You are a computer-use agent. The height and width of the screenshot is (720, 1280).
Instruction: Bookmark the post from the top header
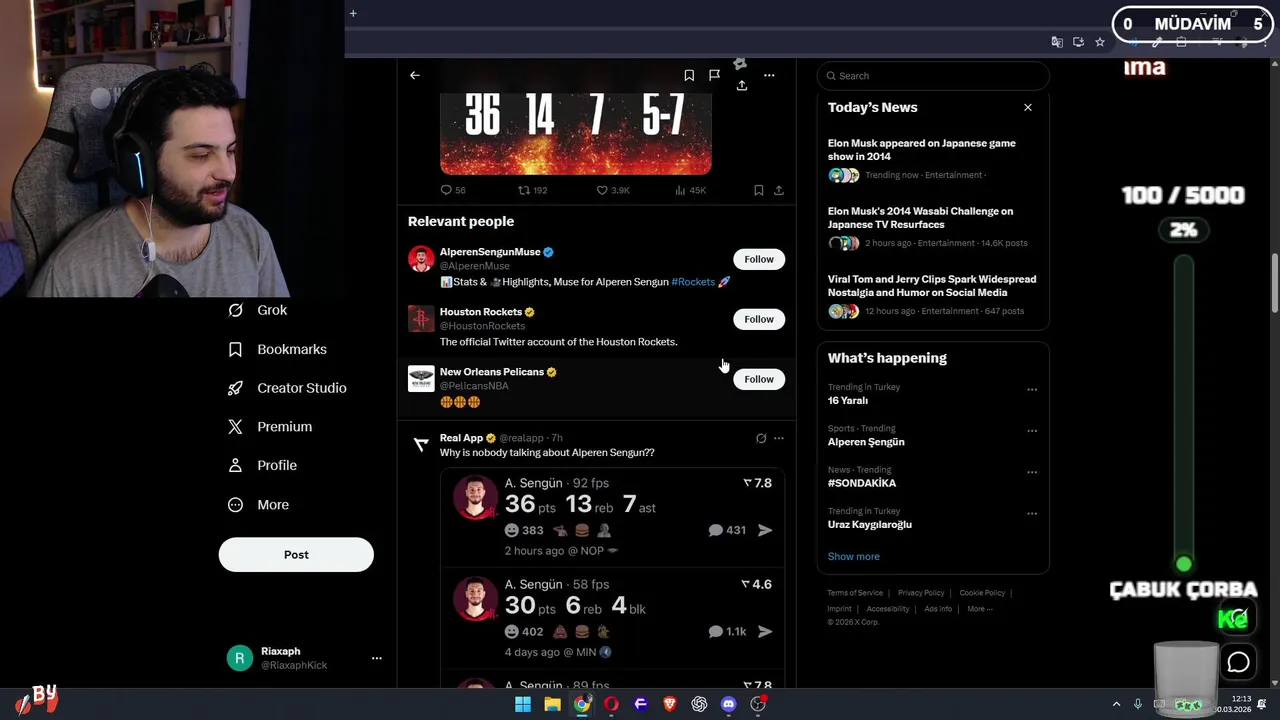point(689,75)
